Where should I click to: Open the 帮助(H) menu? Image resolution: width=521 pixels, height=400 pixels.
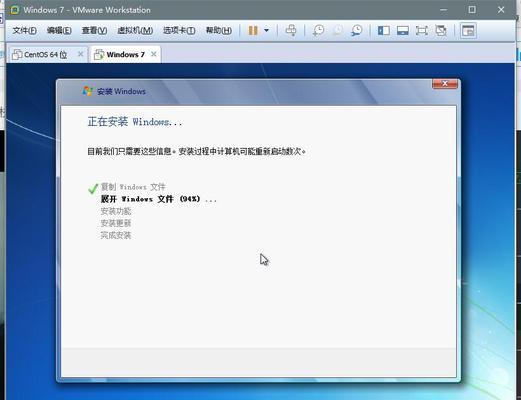click(x=219, y=31)
